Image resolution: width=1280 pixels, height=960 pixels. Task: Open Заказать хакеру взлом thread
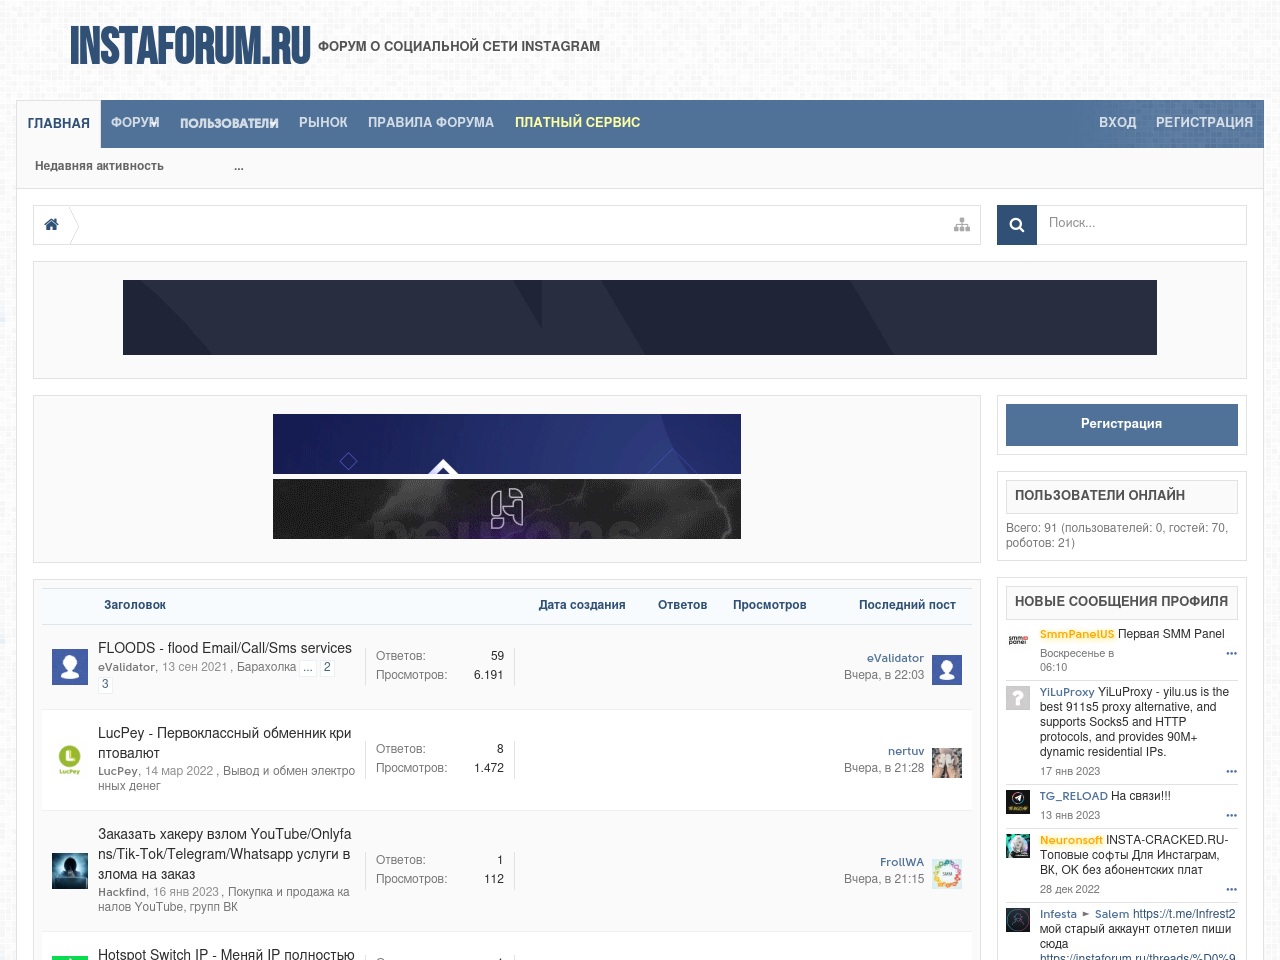(x=225, y=854)
